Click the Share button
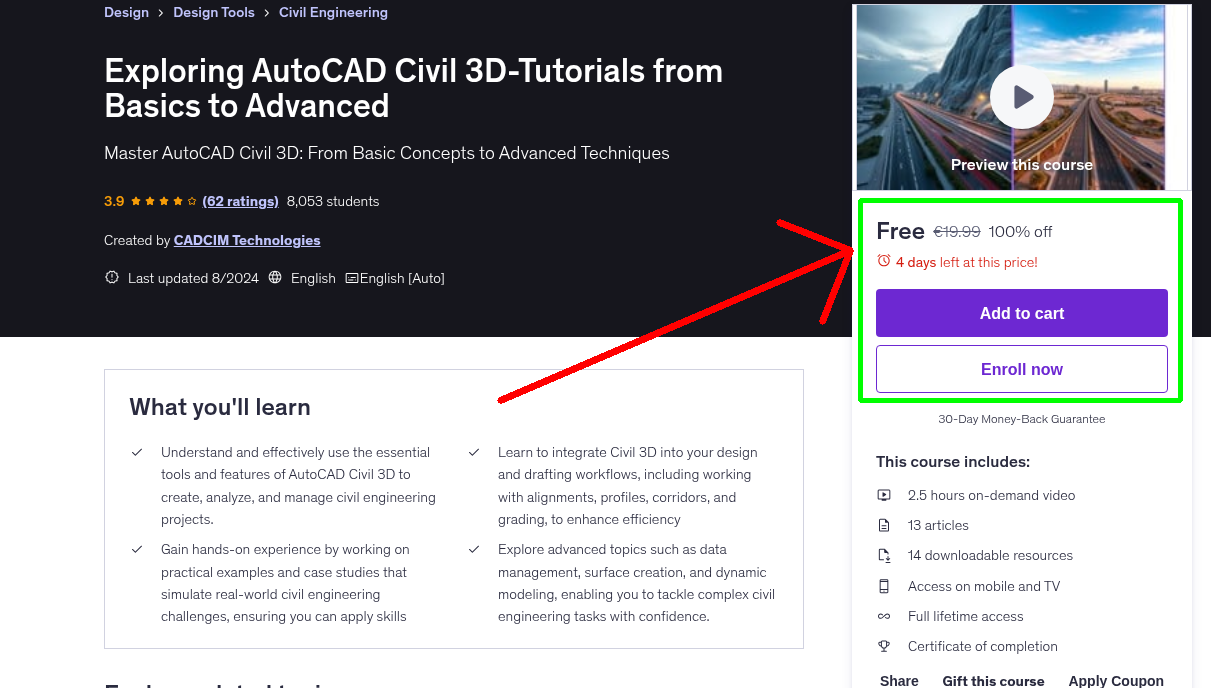1211x688 pixels. pos(899,681)
